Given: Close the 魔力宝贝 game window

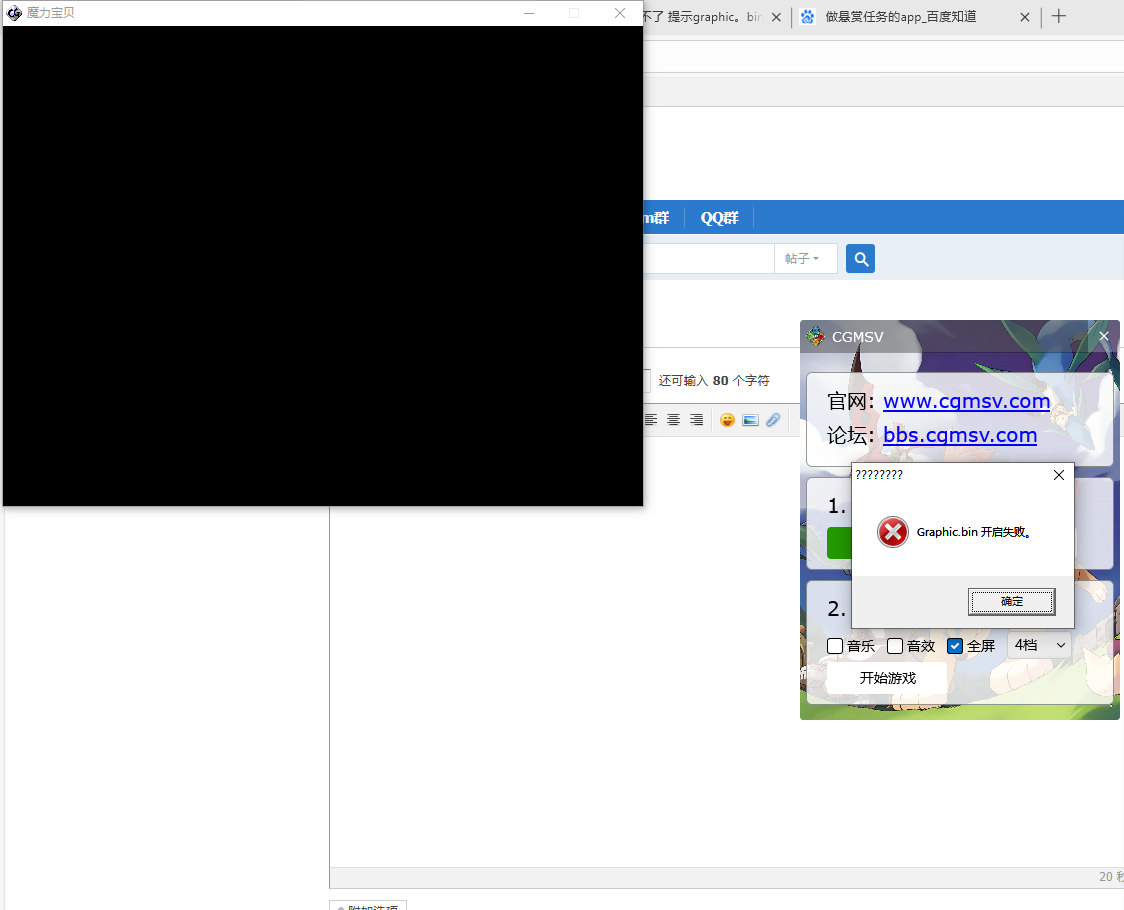Looking at the screenshot, I should tap(620, 13).
